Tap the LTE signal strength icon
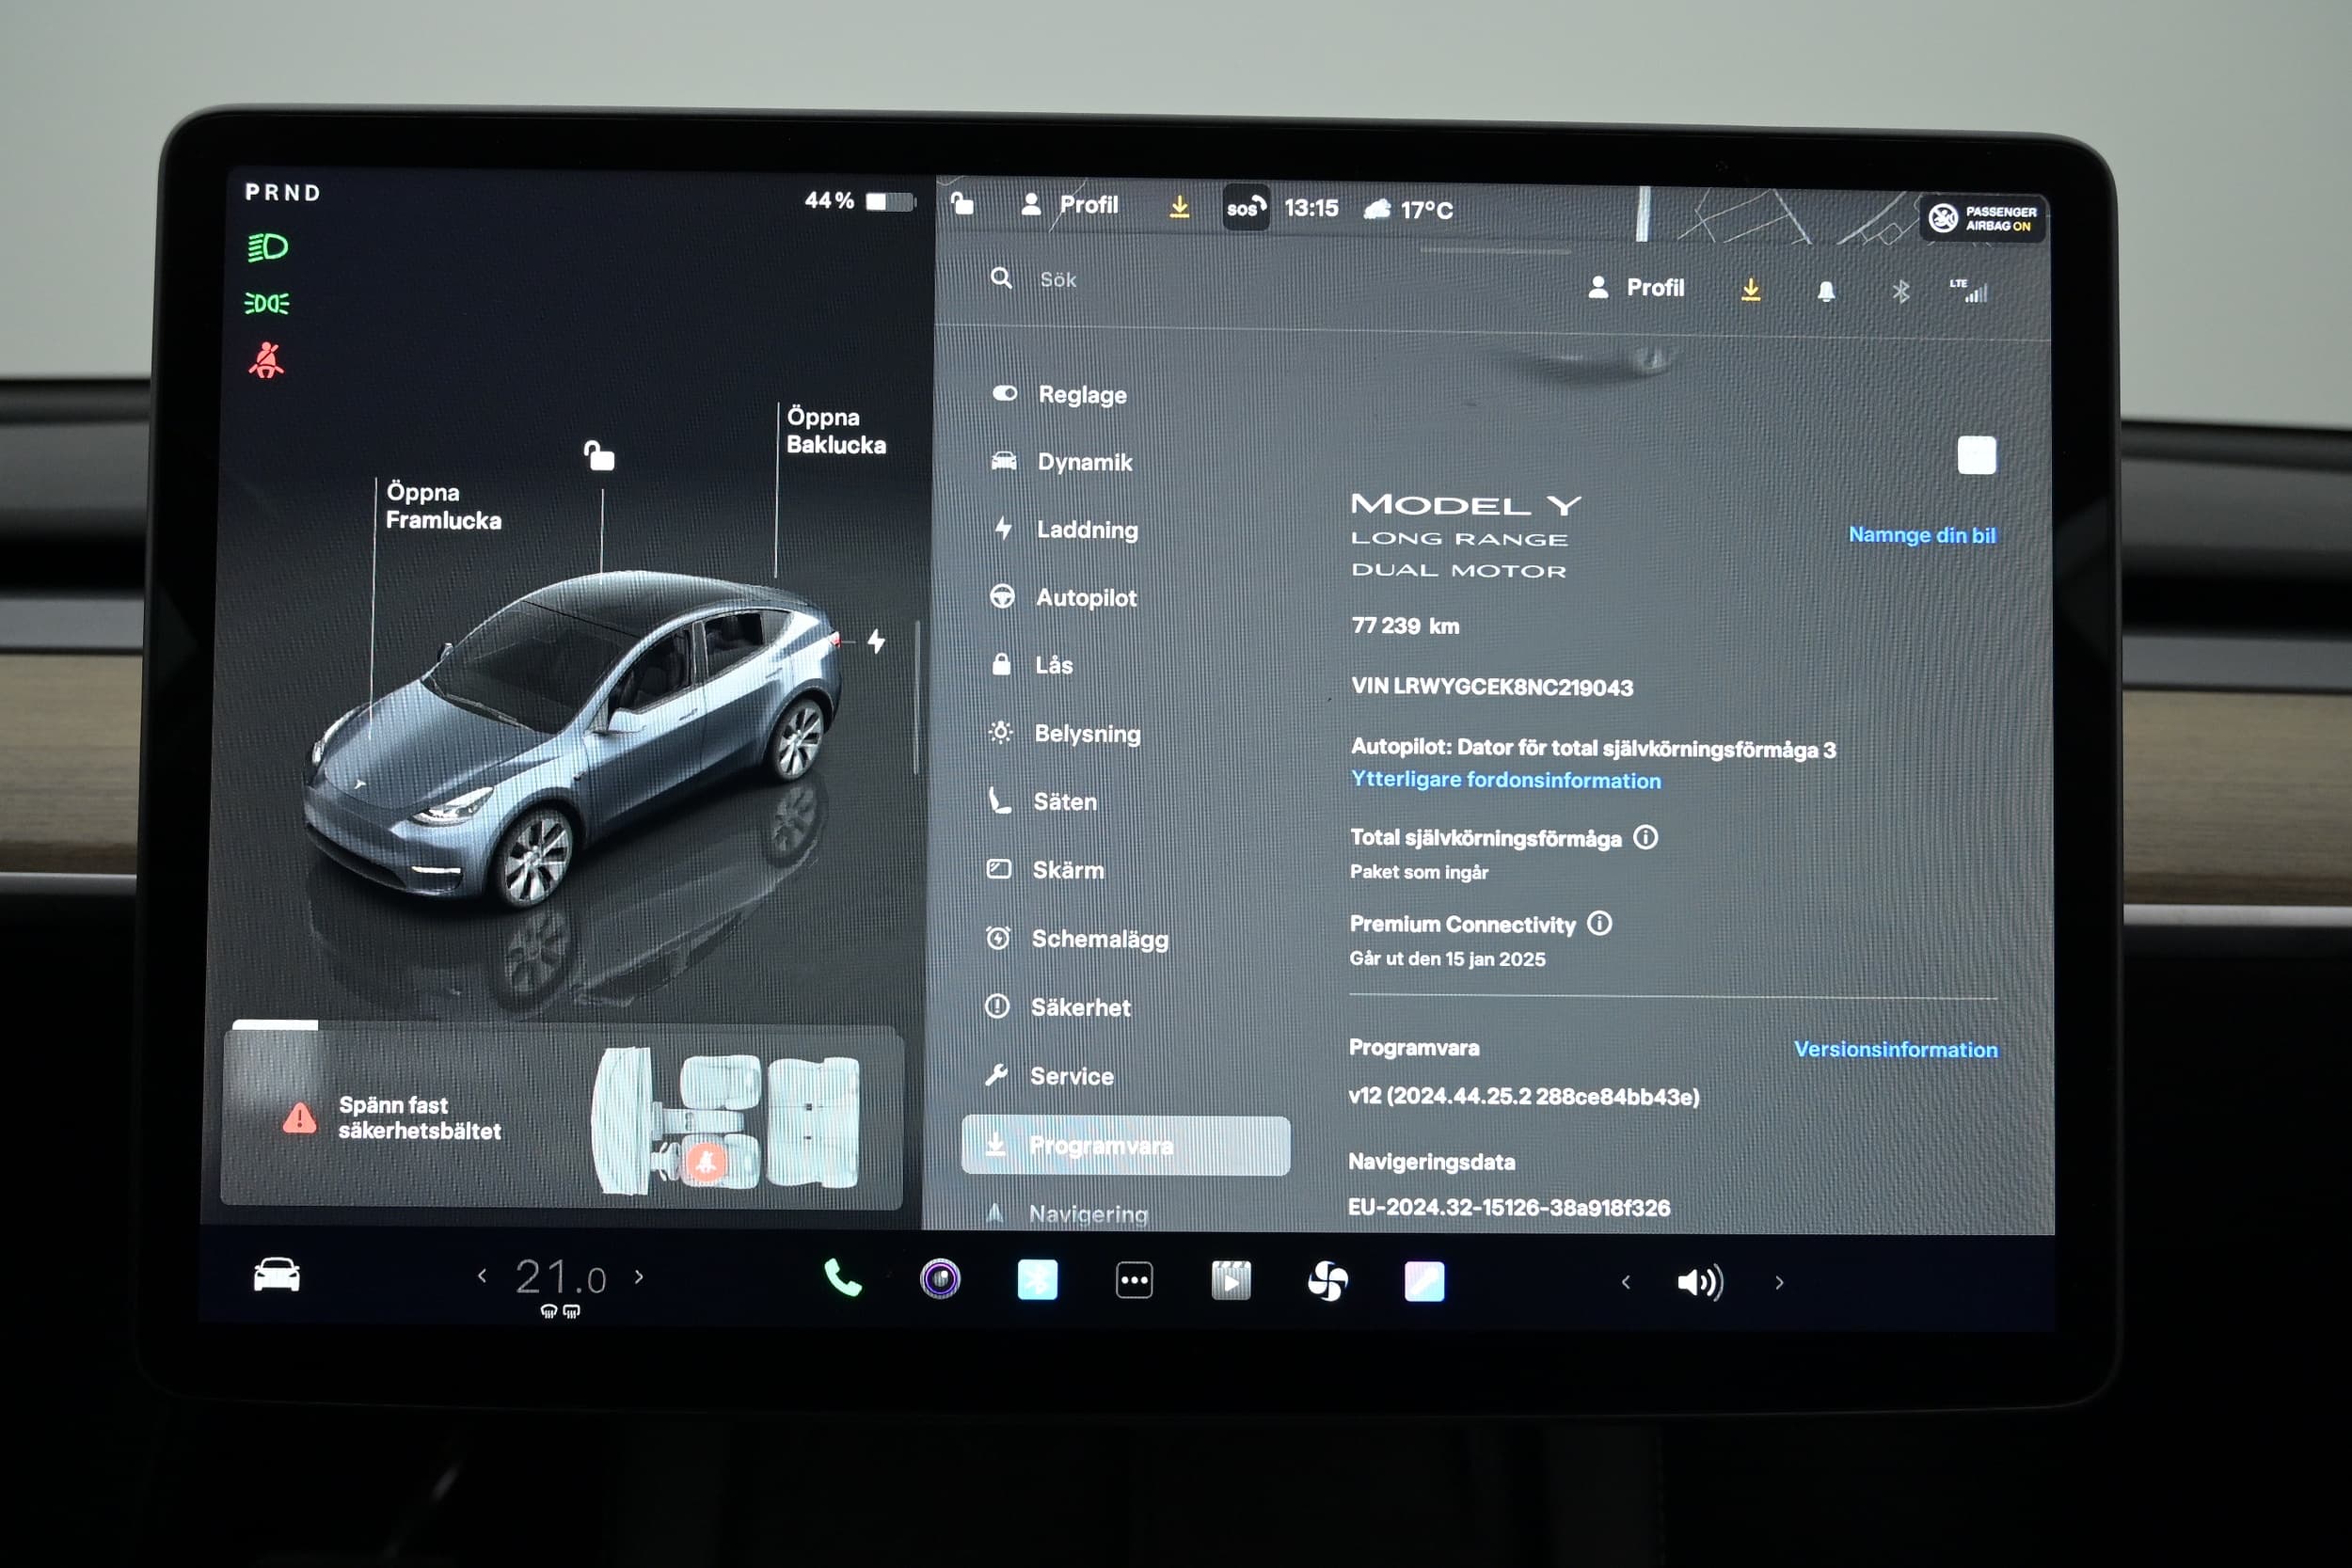This screenshot has height=1568, width=2352. (x=1969, y=291)
